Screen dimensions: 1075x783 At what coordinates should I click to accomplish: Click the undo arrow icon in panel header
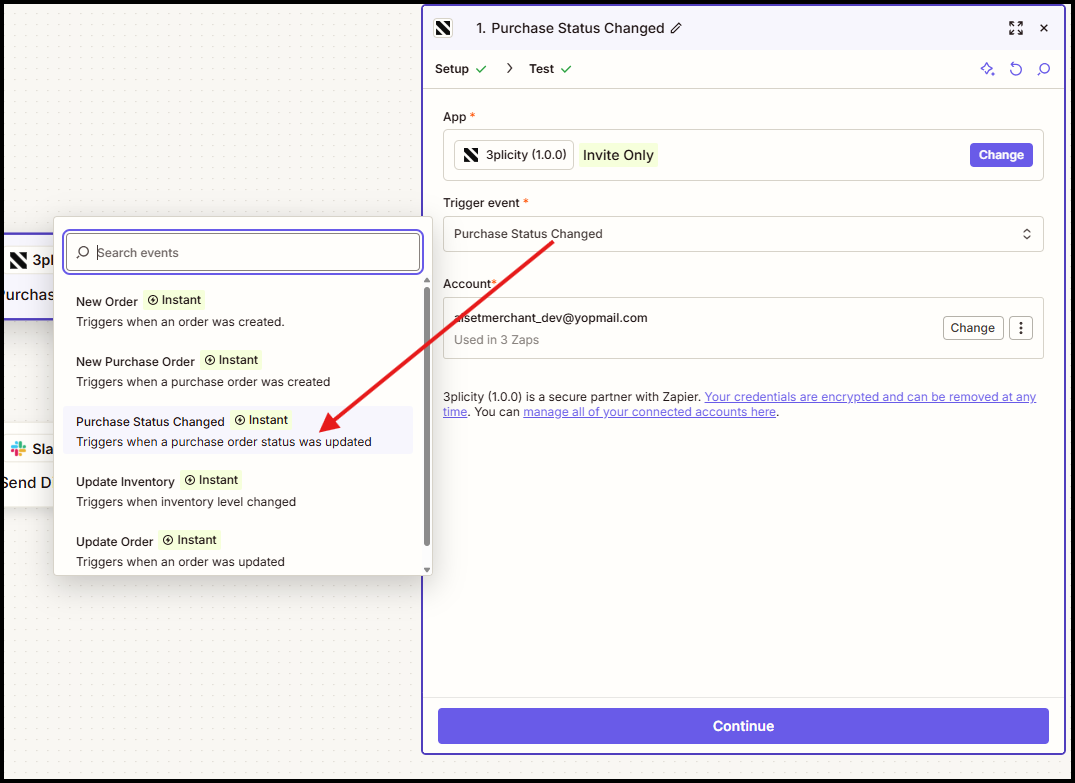(1016, 69)
